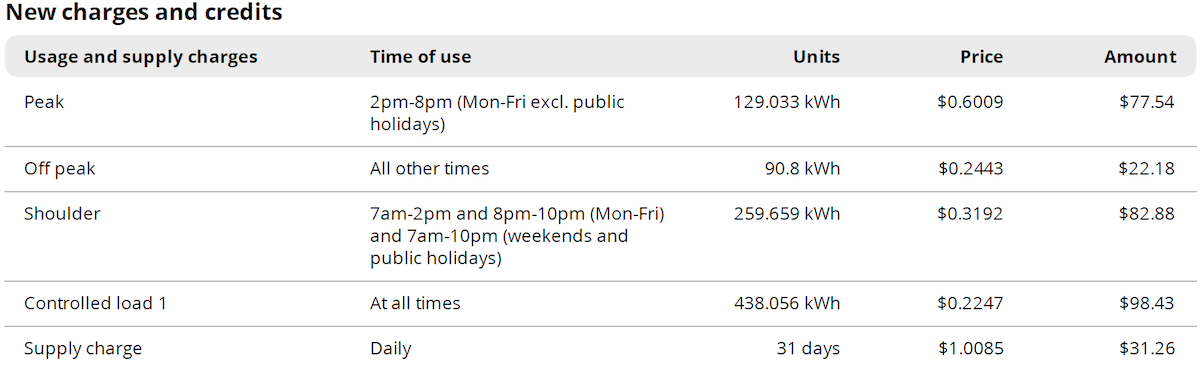Image resolution: width=1200 pixels, height=373 pixels.
Task: Click the Peak price $0.6009
Action: pos(970,102)
